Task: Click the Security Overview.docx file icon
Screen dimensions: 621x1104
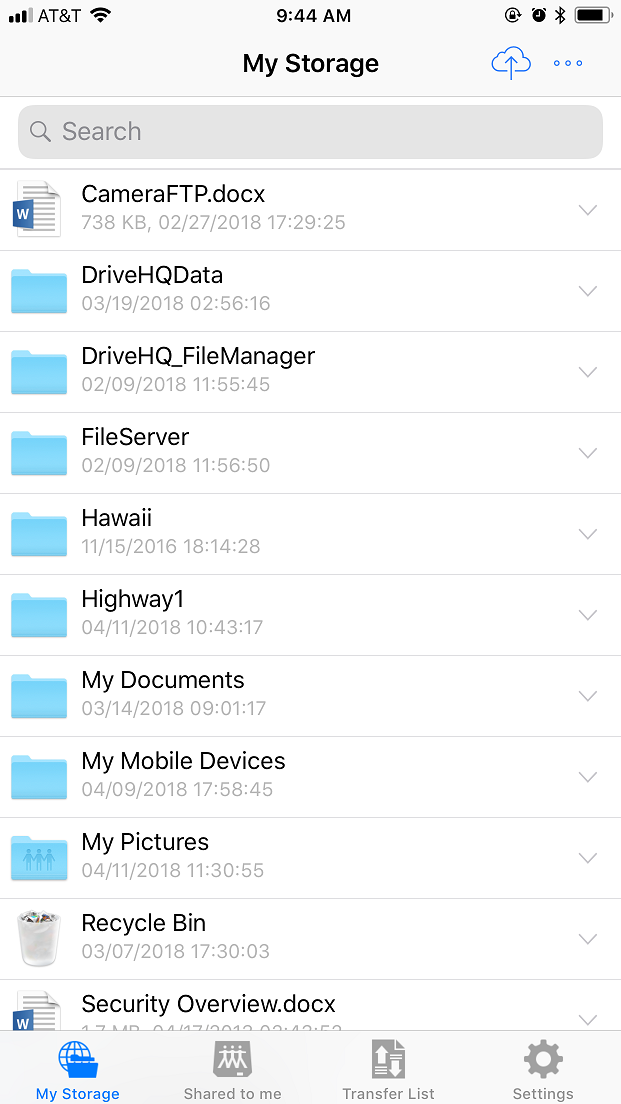Action: [x=38, y=1010]
